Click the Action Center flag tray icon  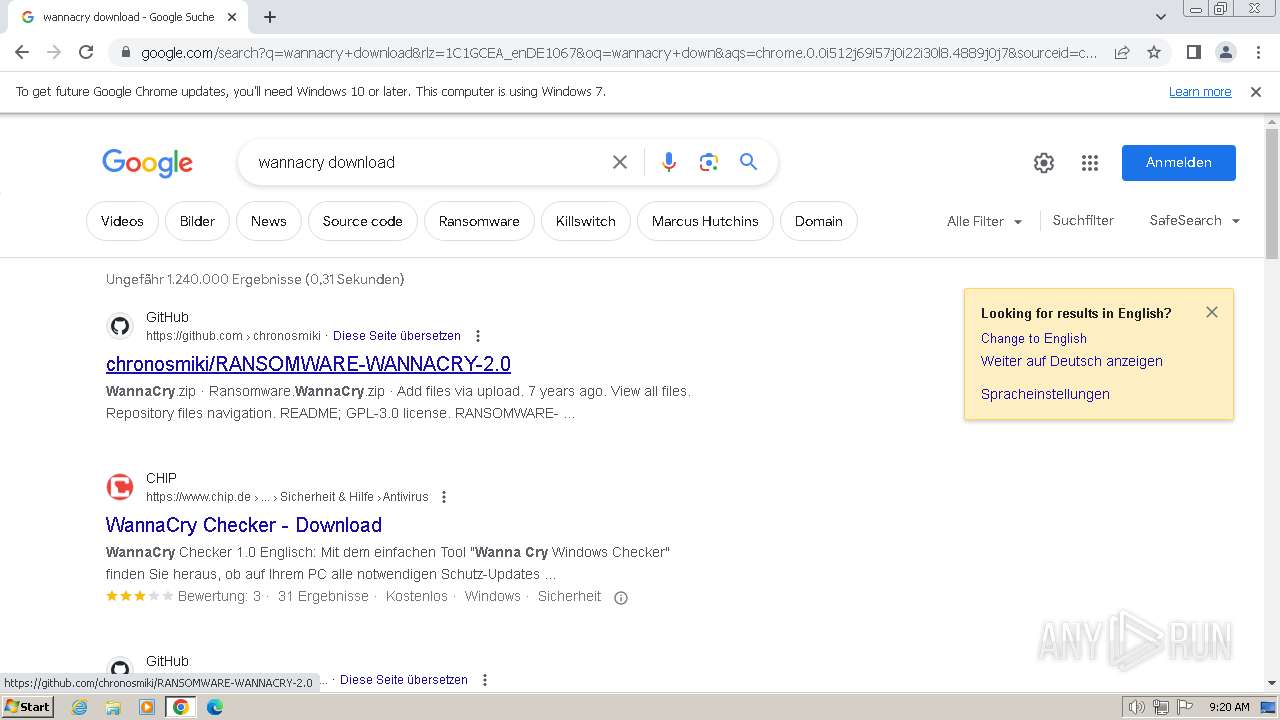tap(1184, 707)
